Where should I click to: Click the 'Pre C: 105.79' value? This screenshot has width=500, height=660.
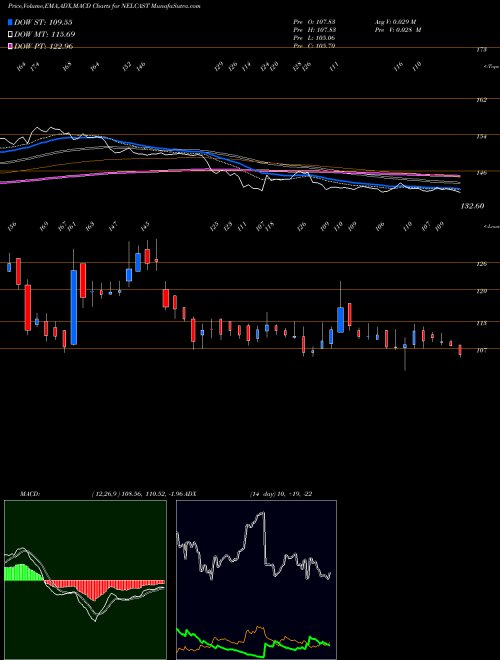coord(314,46)
